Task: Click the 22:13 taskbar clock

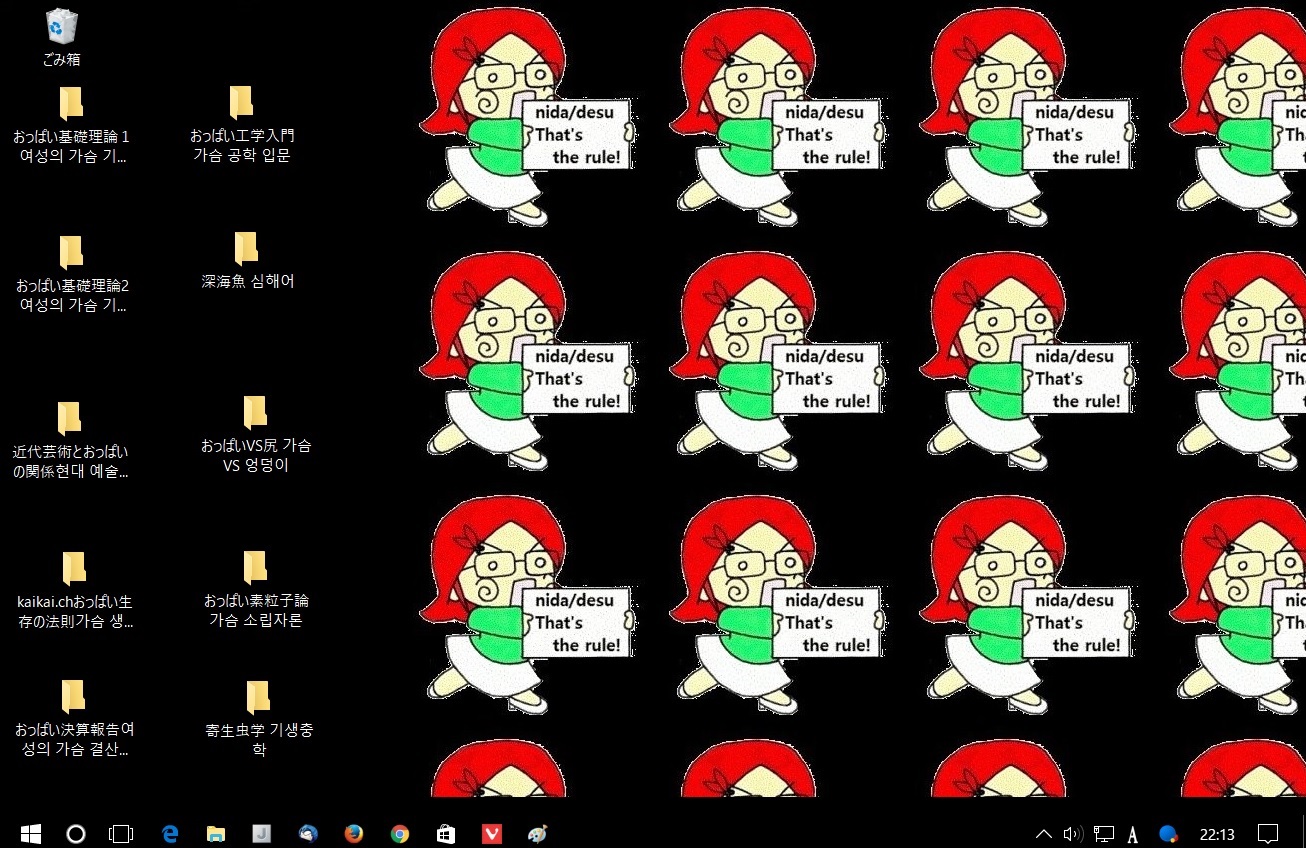Action: click(x=1217, y=833)
